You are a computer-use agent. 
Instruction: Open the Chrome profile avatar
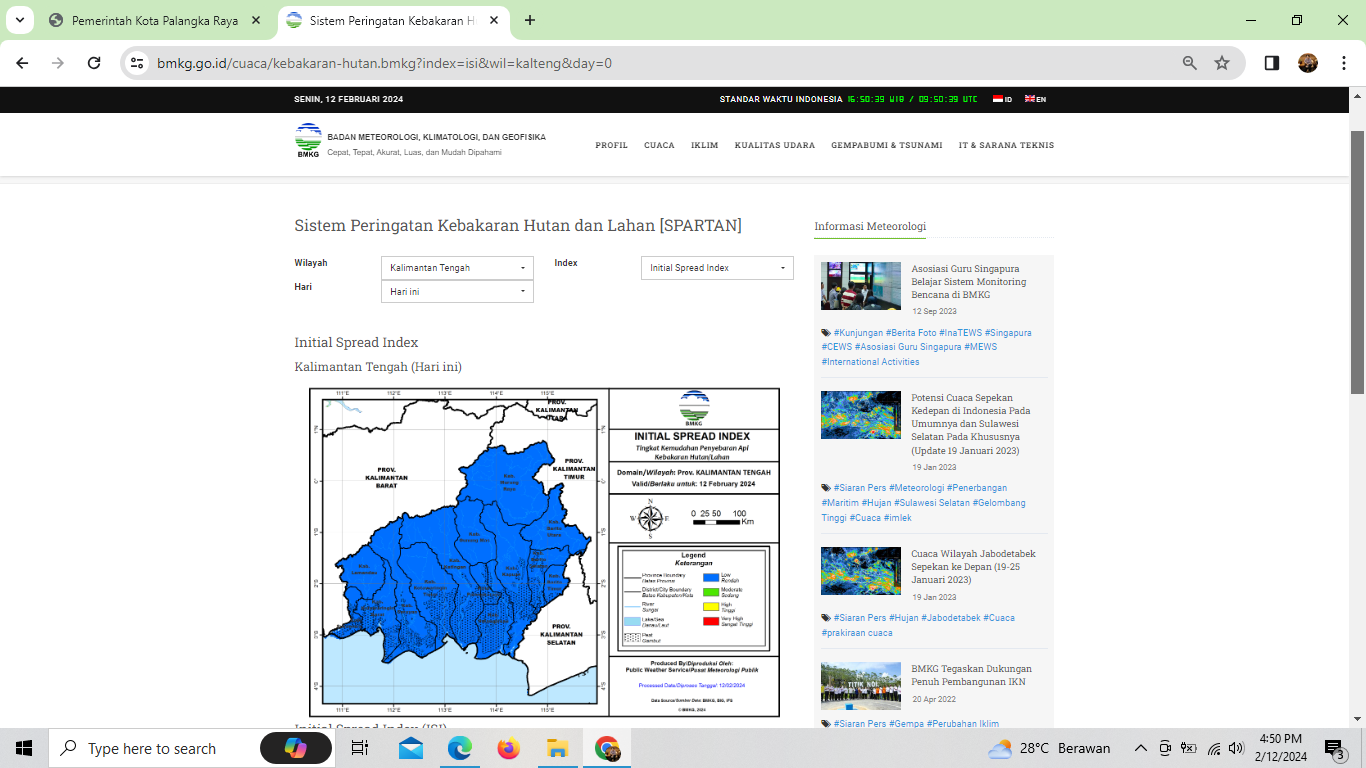1308,63
